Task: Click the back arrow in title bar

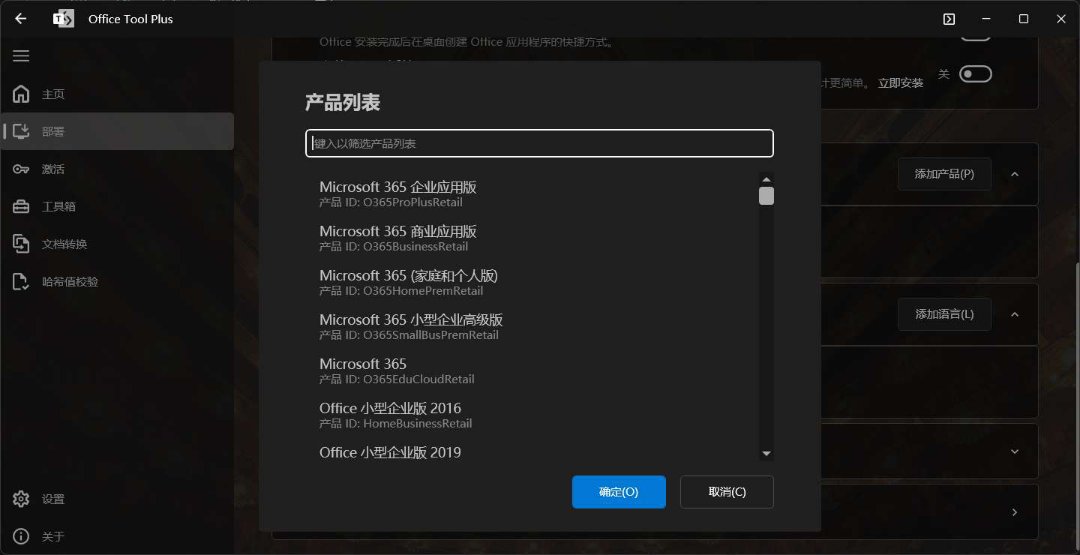Action: pyautogui.click(x=20, y=19)
